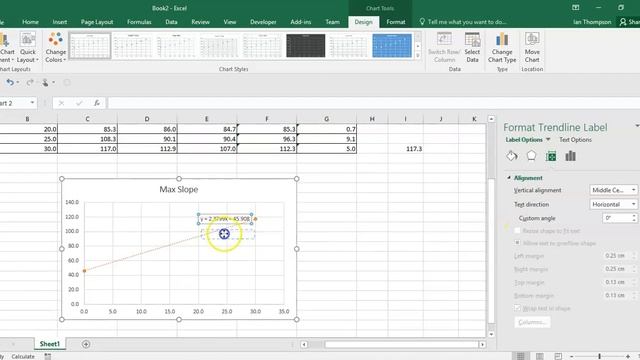Image resolution: width=640 pixels, height=360 pixels.
Task: Open Review ribbon tab
Action: tap(200, 22)
